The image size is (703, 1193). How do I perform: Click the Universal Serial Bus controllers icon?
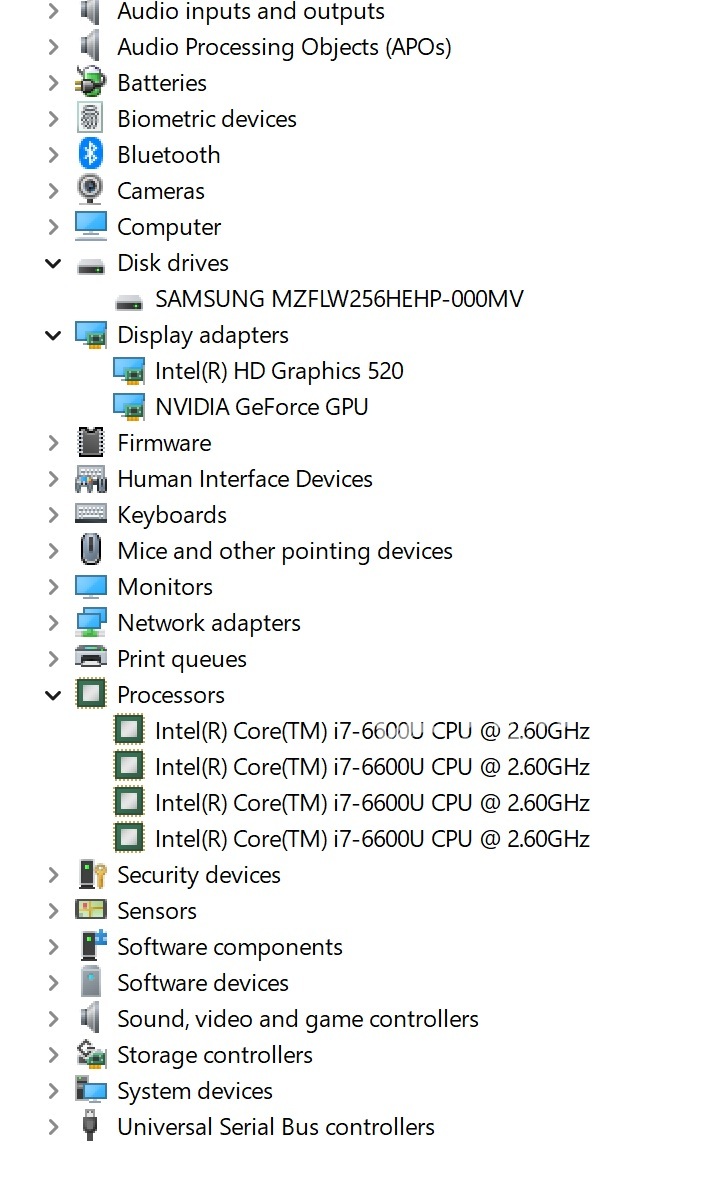[x=90, y=1126]
